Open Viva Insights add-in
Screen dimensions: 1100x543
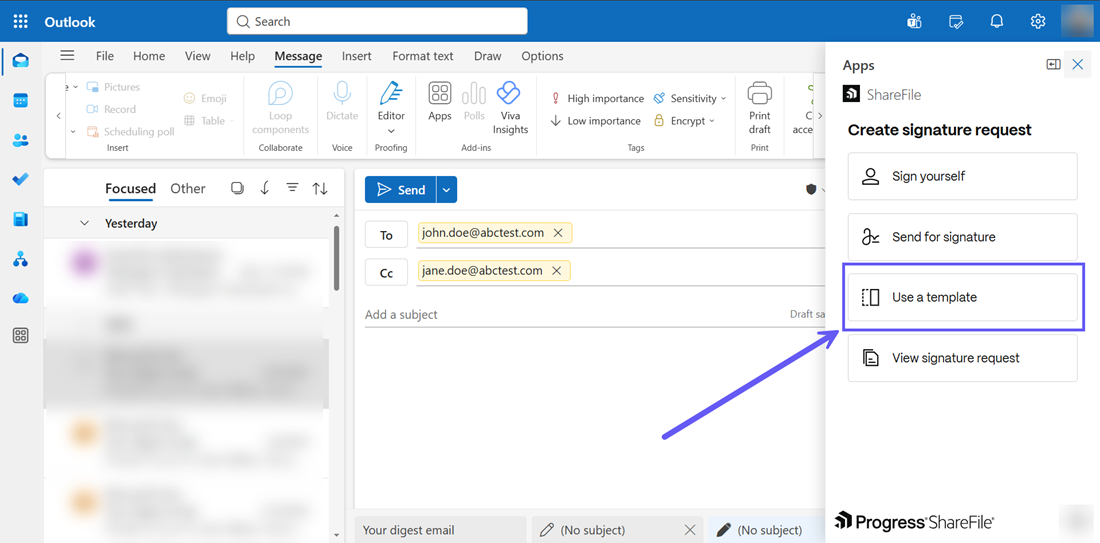point(510,108)
